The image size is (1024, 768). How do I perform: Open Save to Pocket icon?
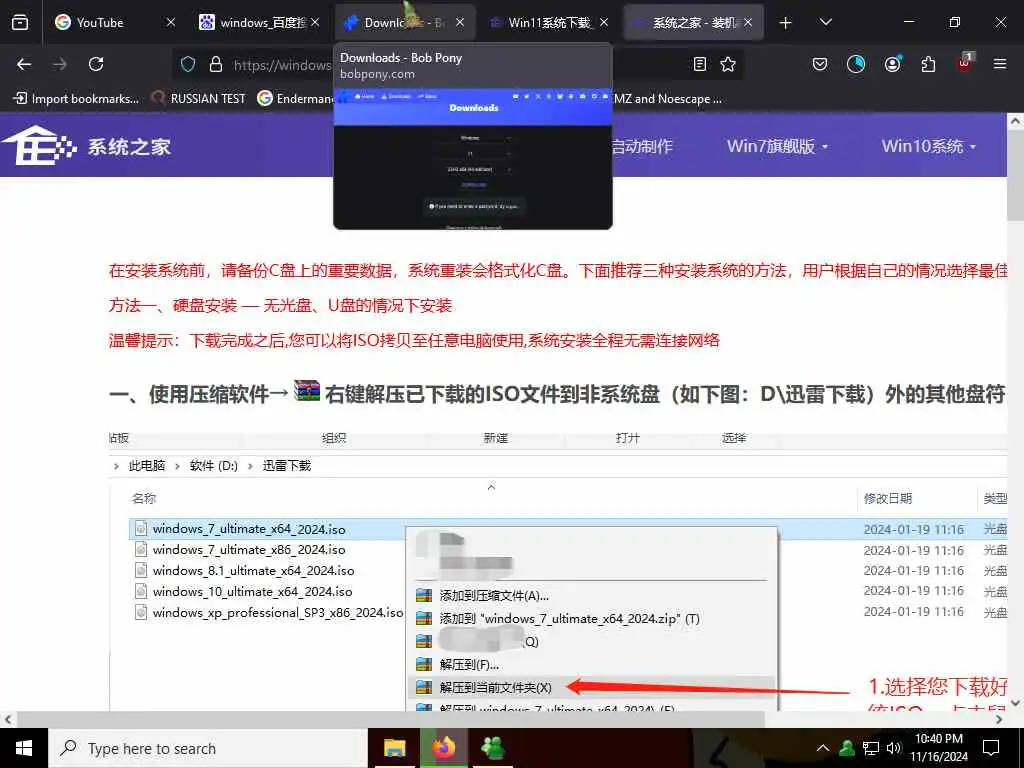(820, 64)
